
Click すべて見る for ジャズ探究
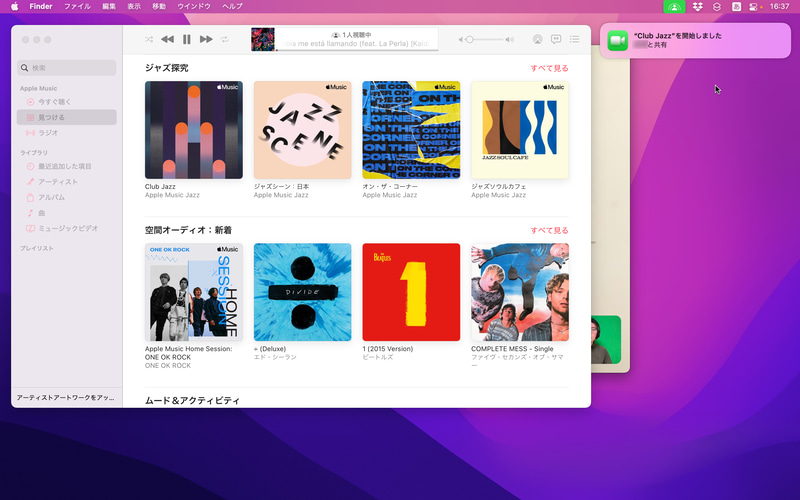tap(549, 68)
